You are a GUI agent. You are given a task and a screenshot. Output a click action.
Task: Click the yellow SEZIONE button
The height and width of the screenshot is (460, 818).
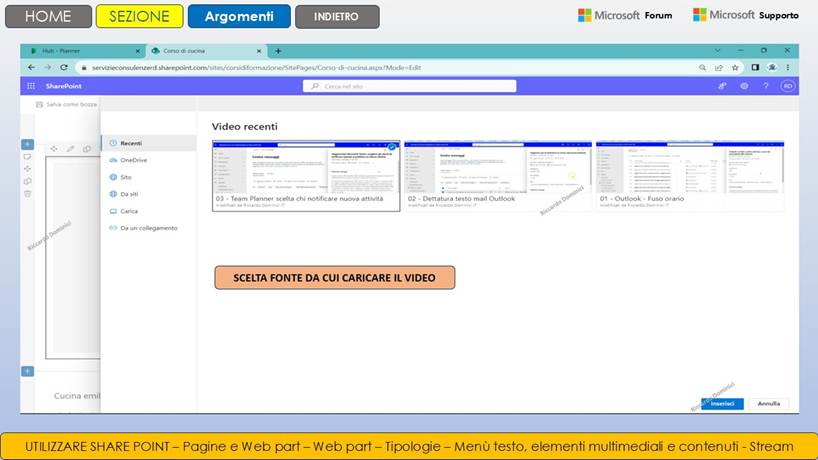[x=139, y=16]
